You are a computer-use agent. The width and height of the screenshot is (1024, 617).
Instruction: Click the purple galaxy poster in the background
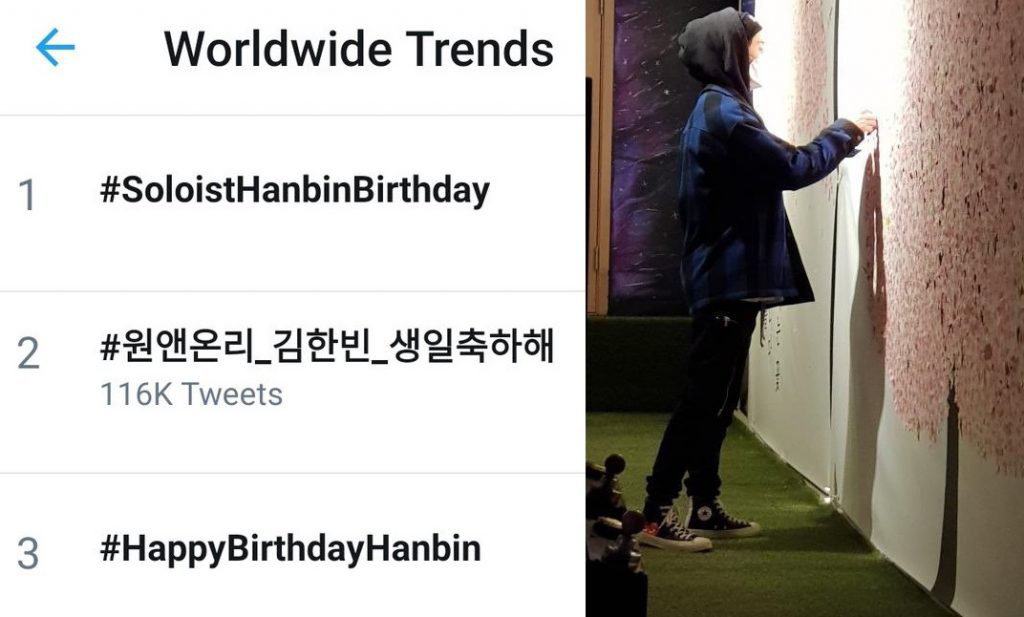pos(647,157)
